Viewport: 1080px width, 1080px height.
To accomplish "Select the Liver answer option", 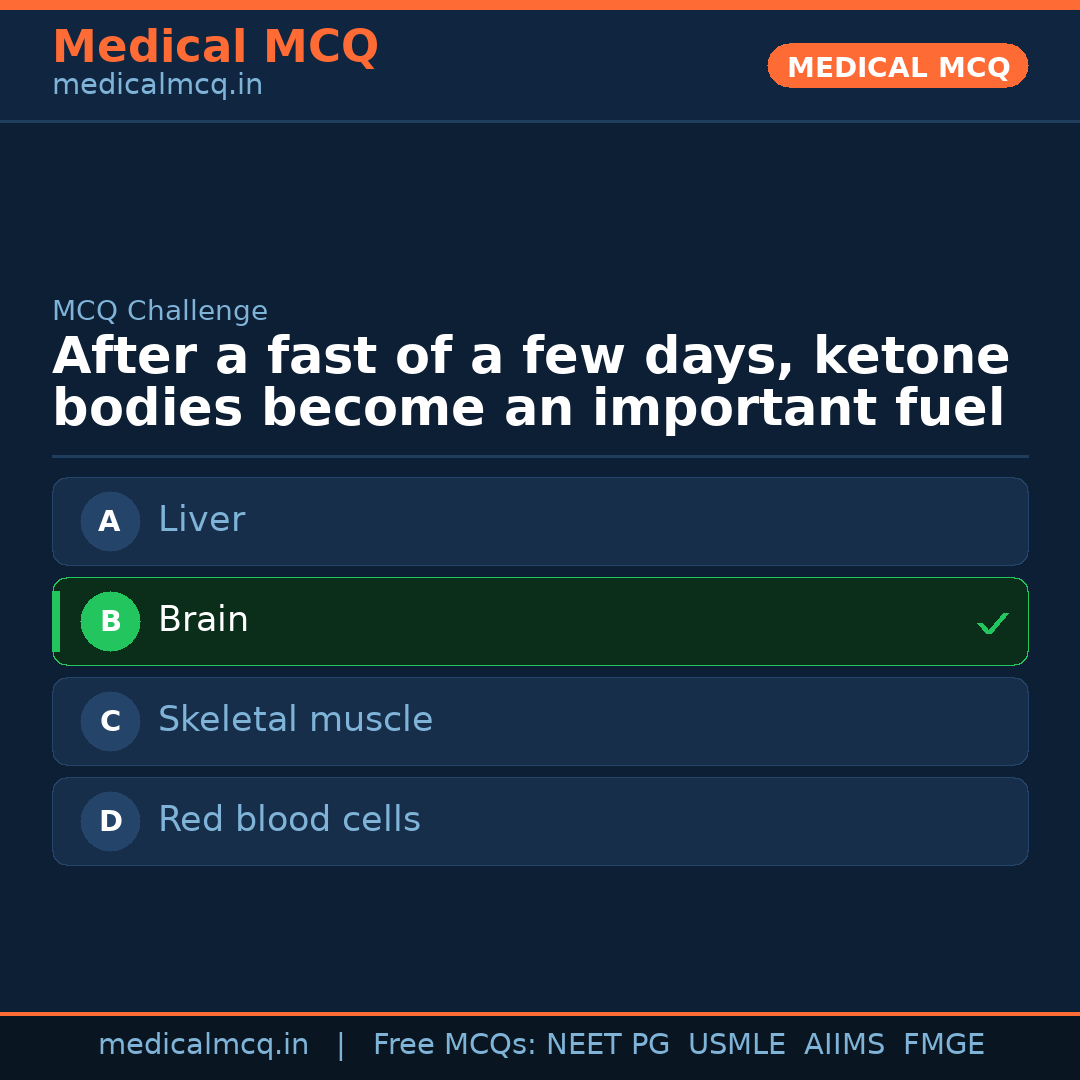I will [x=540, y=521].
